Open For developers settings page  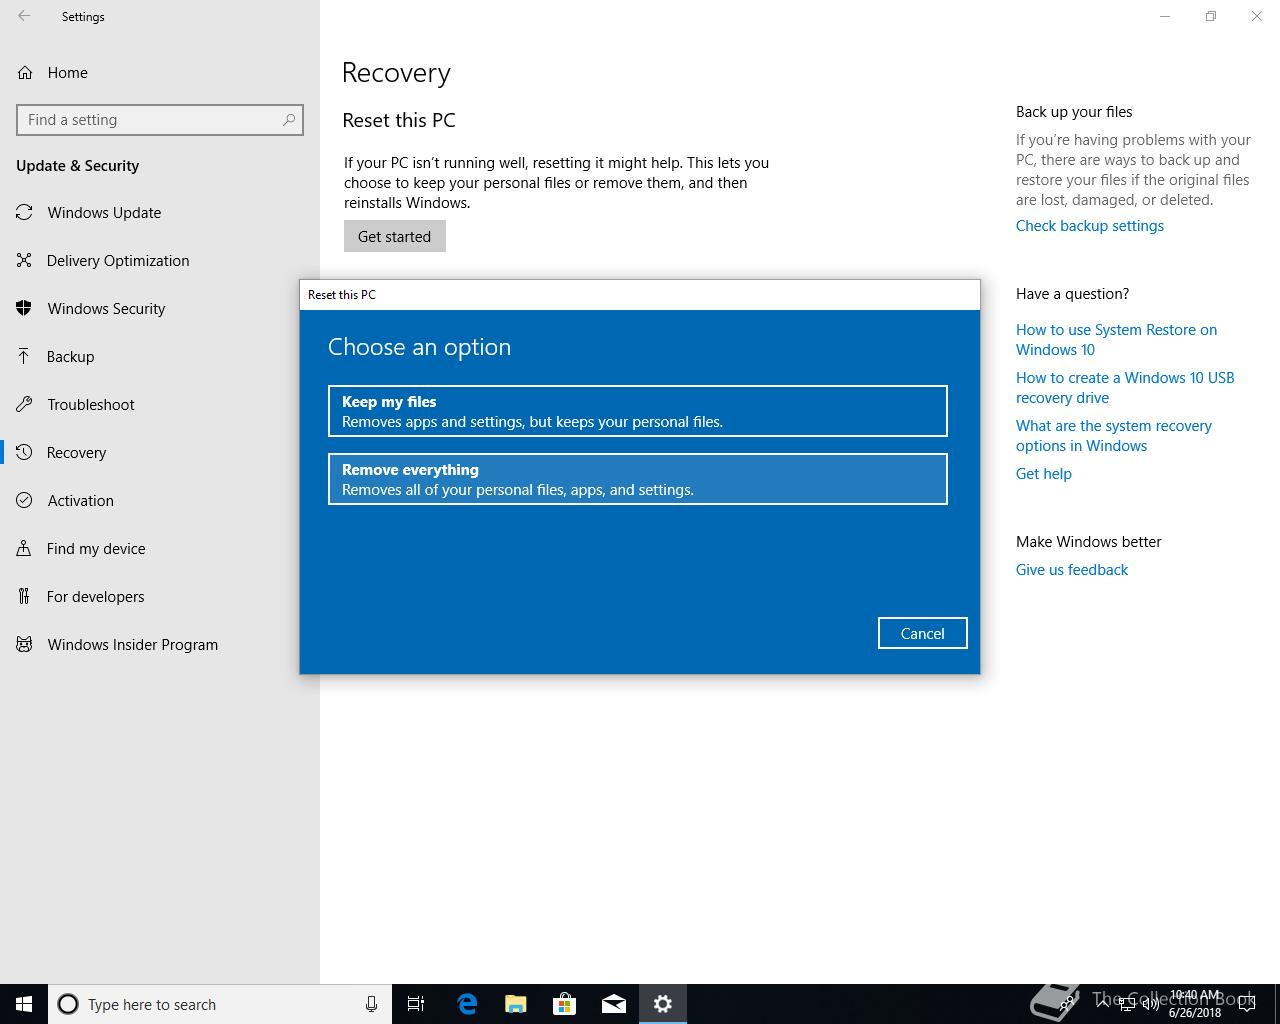(160, 596)
